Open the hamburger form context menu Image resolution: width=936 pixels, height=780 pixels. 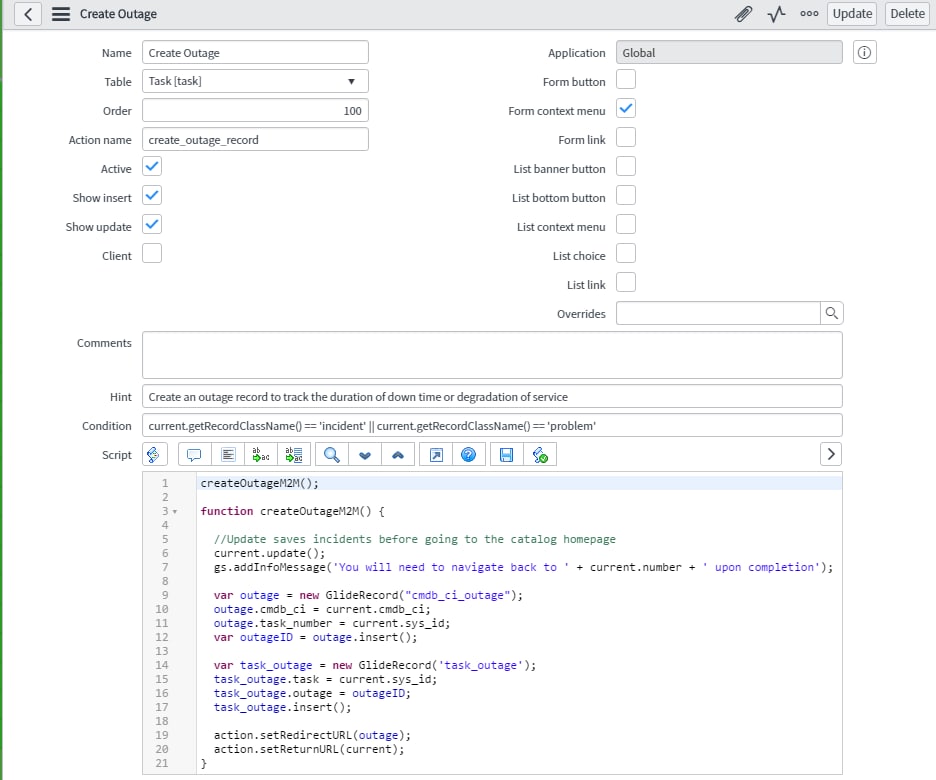tap(61, 14)
